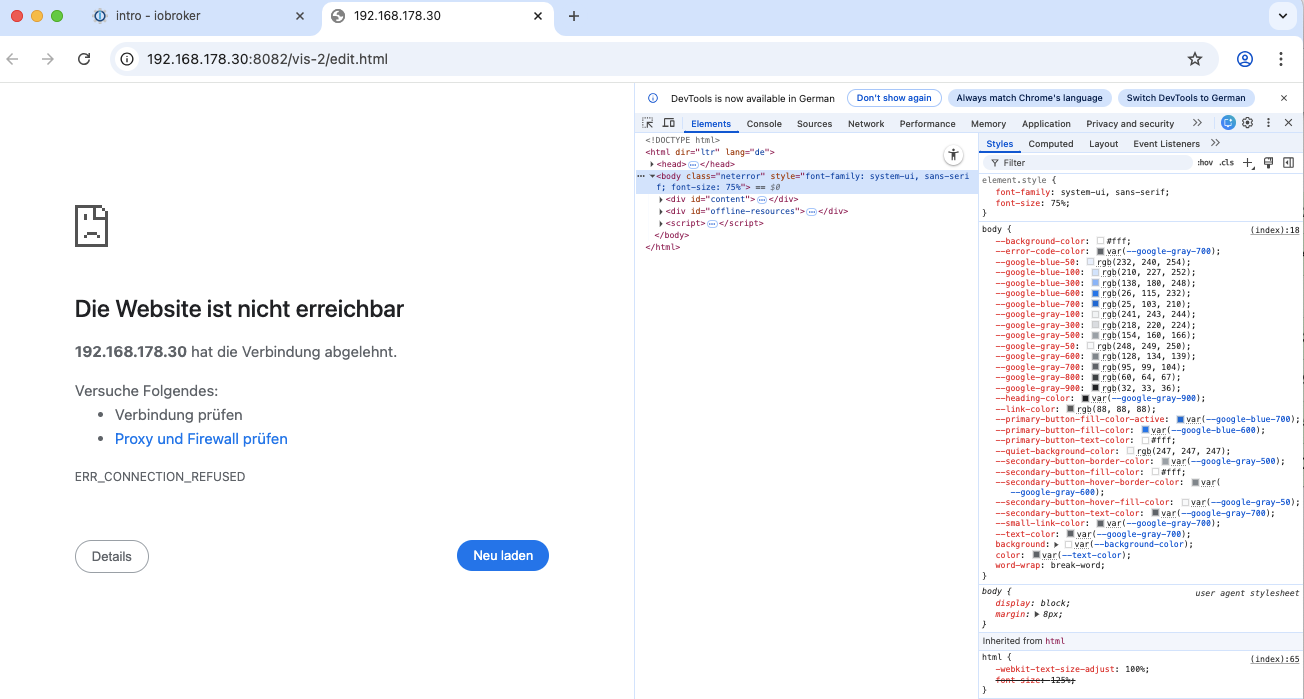Expand the script element node
Screen dimensions: 1304x699
661,223
